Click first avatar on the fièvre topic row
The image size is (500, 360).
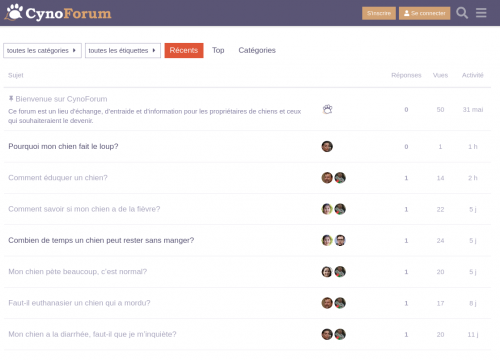pos(327,209)
